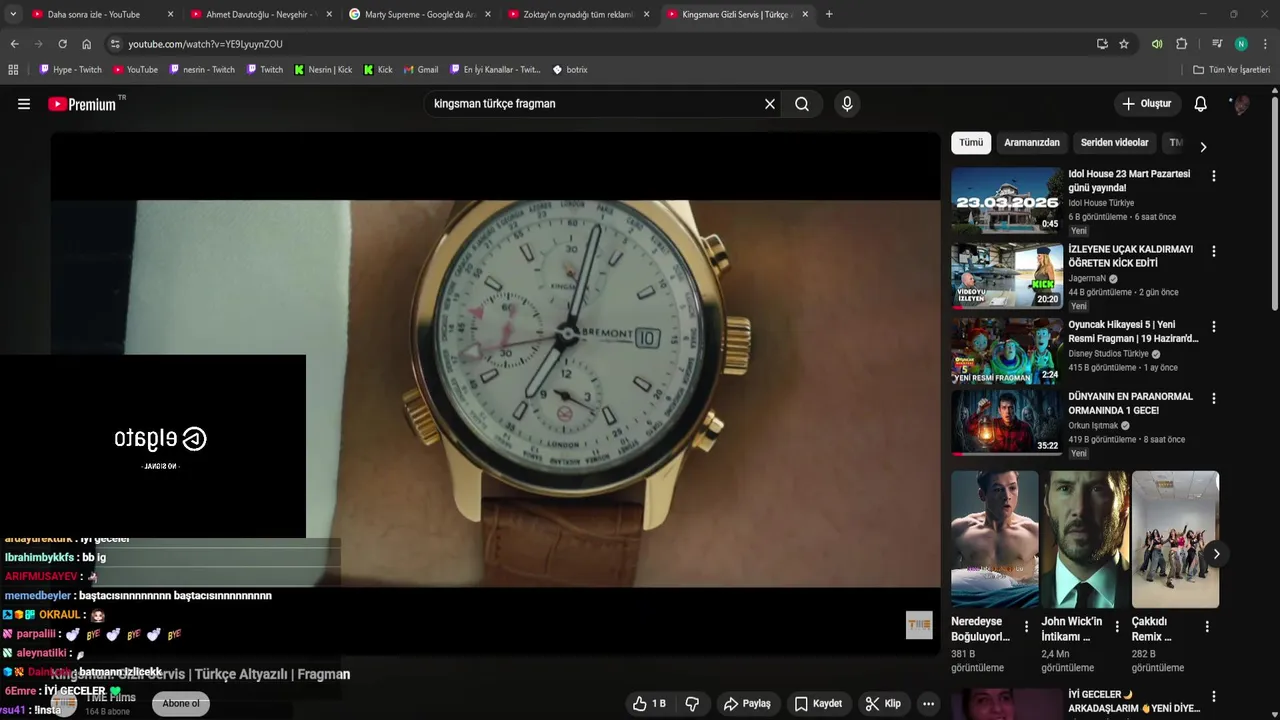Open Tüm Yer İşaretleri folder

(x=1232, y=70)
